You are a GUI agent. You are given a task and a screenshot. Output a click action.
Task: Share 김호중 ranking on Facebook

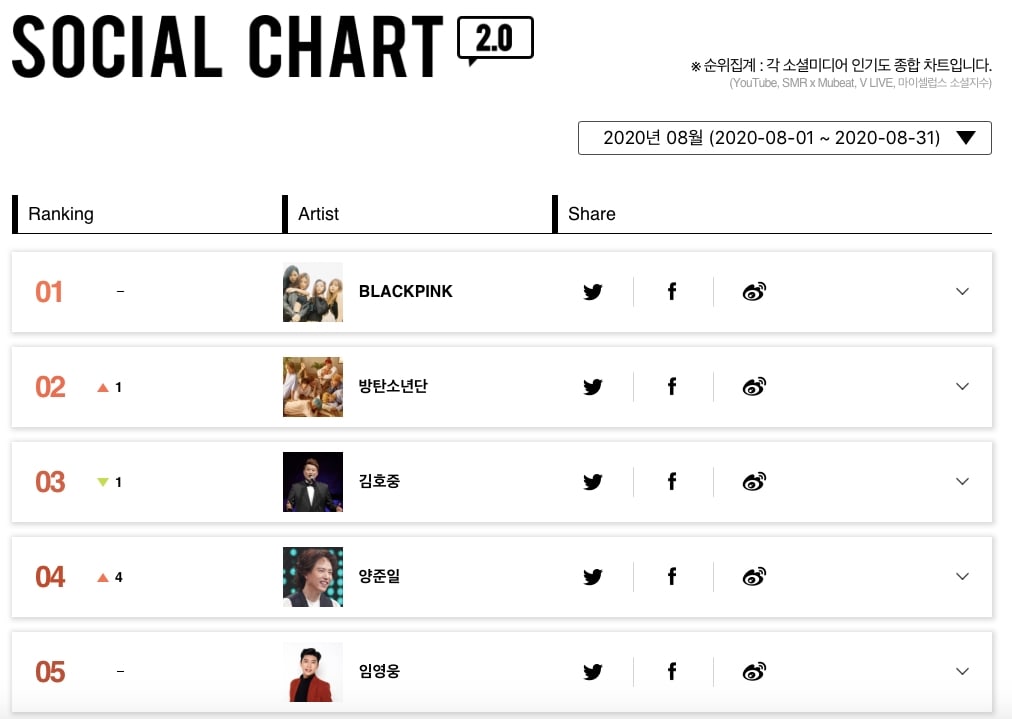672,481
